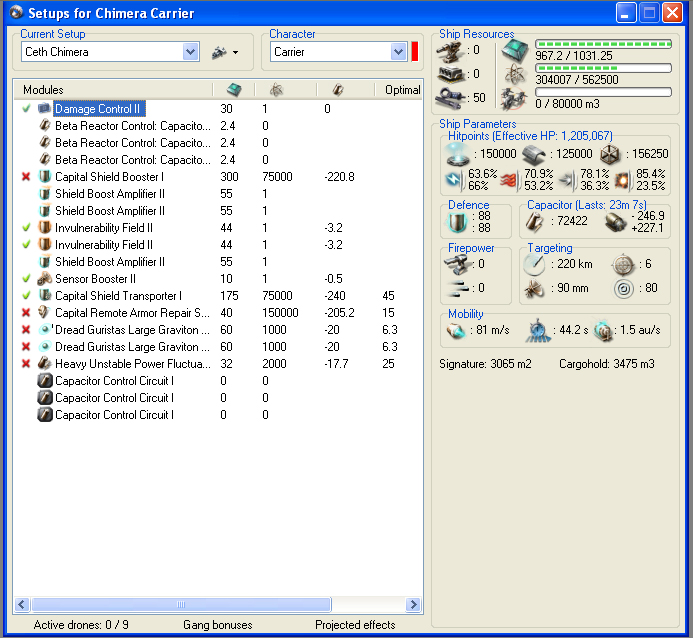Select the Damage Control II module row

[x=217, y=109]
